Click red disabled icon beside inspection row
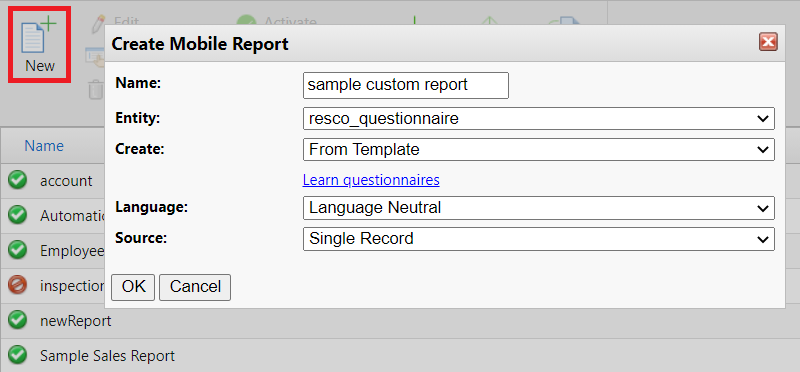This screenshot has width=800, height=372. pyautogui.click(x=17, y=285)
